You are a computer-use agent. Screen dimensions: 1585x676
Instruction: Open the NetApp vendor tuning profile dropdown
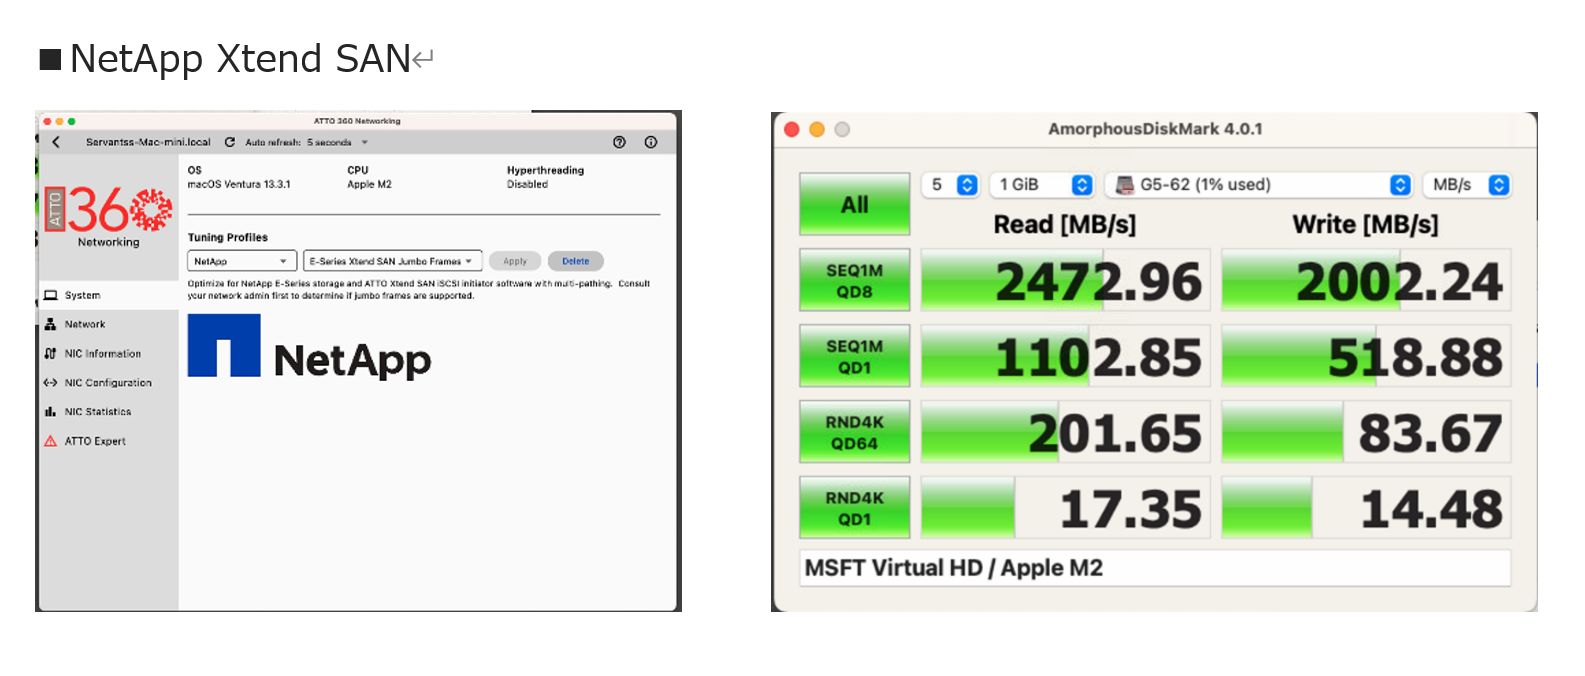(242, 261)
